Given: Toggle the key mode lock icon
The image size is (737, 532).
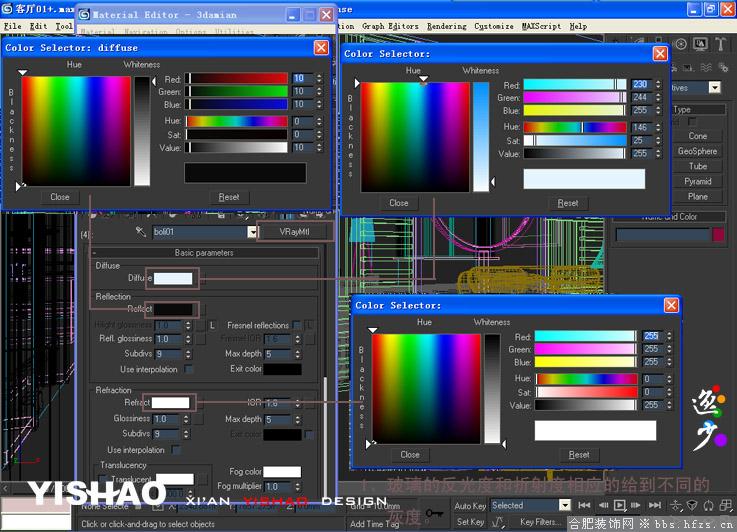Looking at the screenshot, I should [x=434, y=513].
